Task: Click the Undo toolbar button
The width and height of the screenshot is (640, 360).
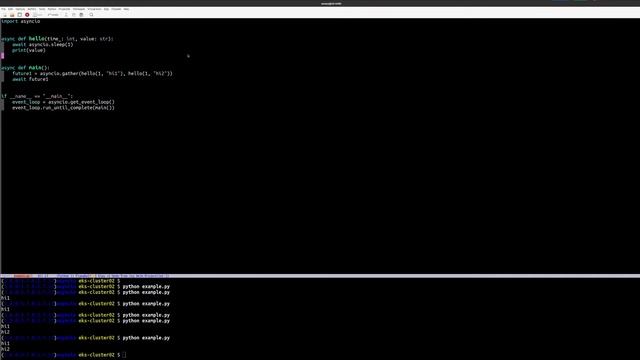Action: (53, 15)
